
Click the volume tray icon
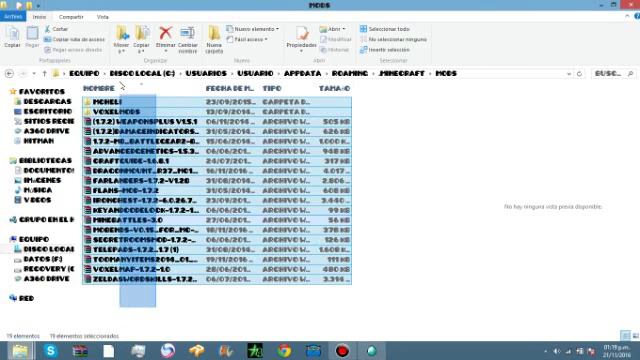(x=557, y=351)
